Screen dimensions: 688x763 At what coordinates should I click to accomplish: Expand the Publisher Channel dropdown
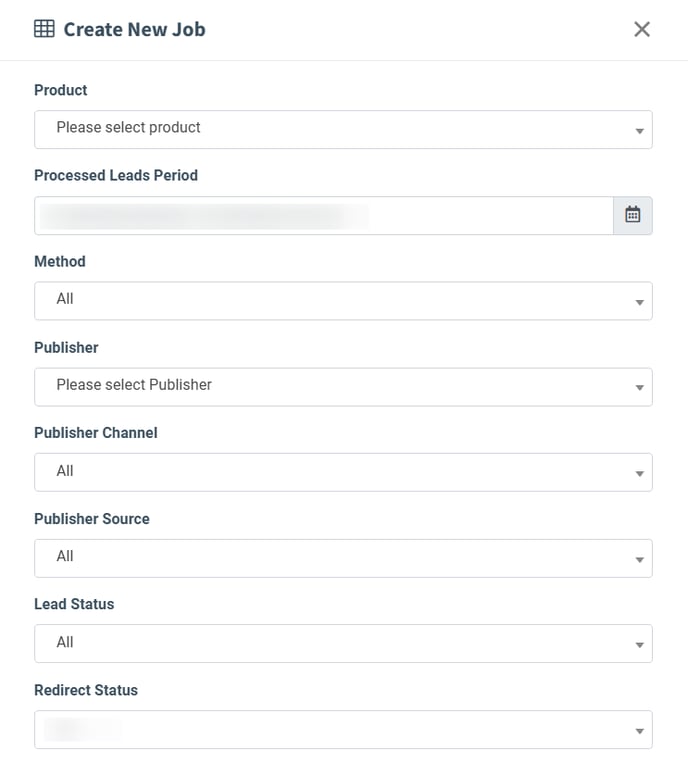point(343,472)
